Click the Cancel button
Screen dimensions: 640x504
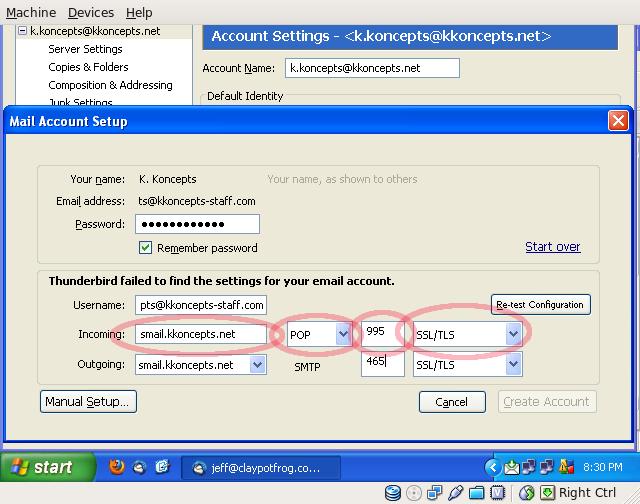(452, 402)
